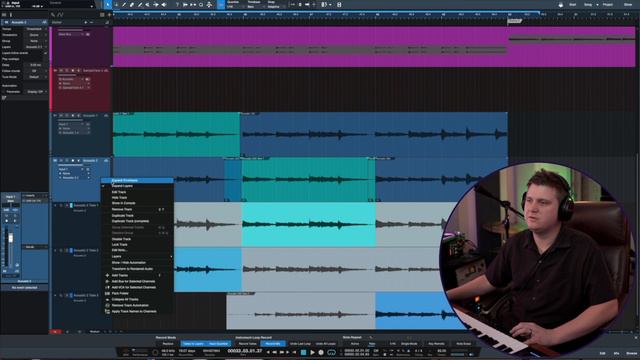Toggle Layers follow events checkbox
Screen dimensions: 640x360
(x=45, y=53)
